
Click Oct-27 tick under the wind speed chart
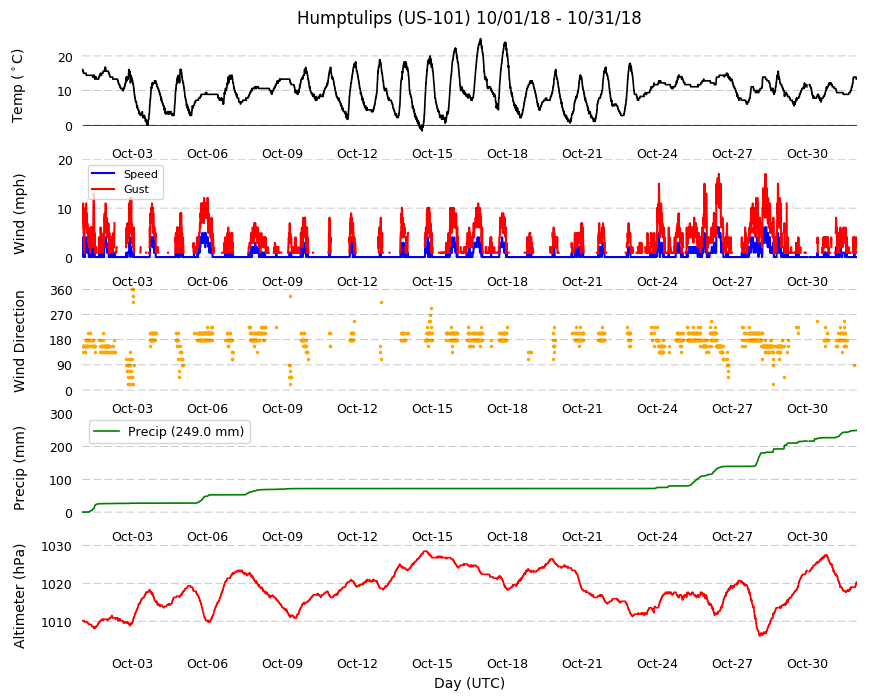tap(732, 281)
